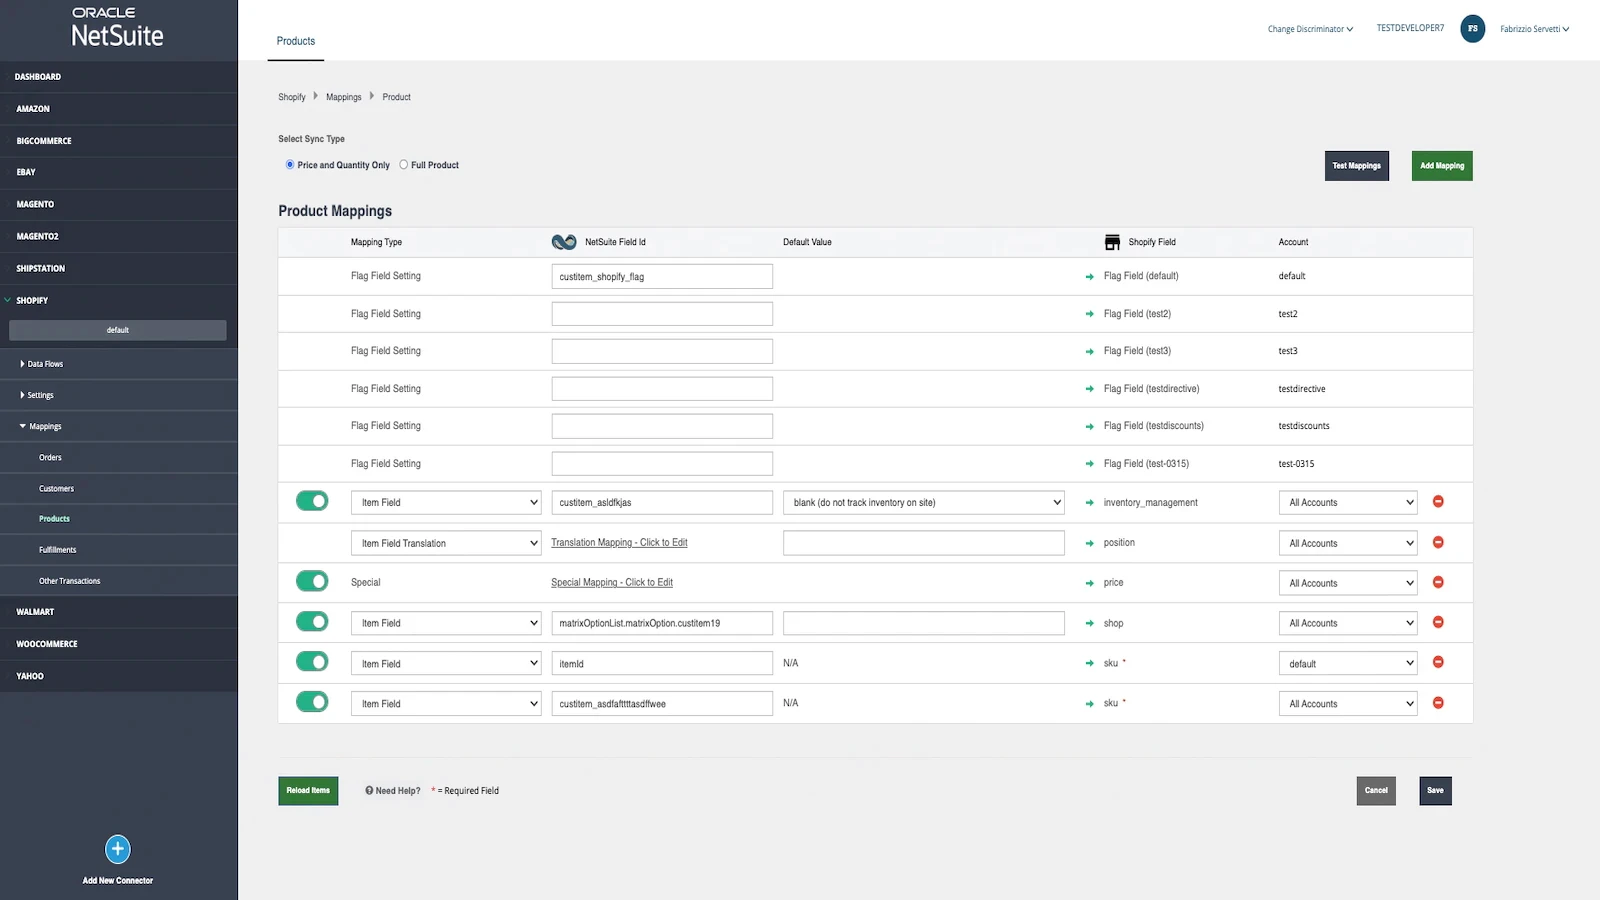Click green arrow beside inventory_management
Screen dimensions: 1600x900
1090,503
